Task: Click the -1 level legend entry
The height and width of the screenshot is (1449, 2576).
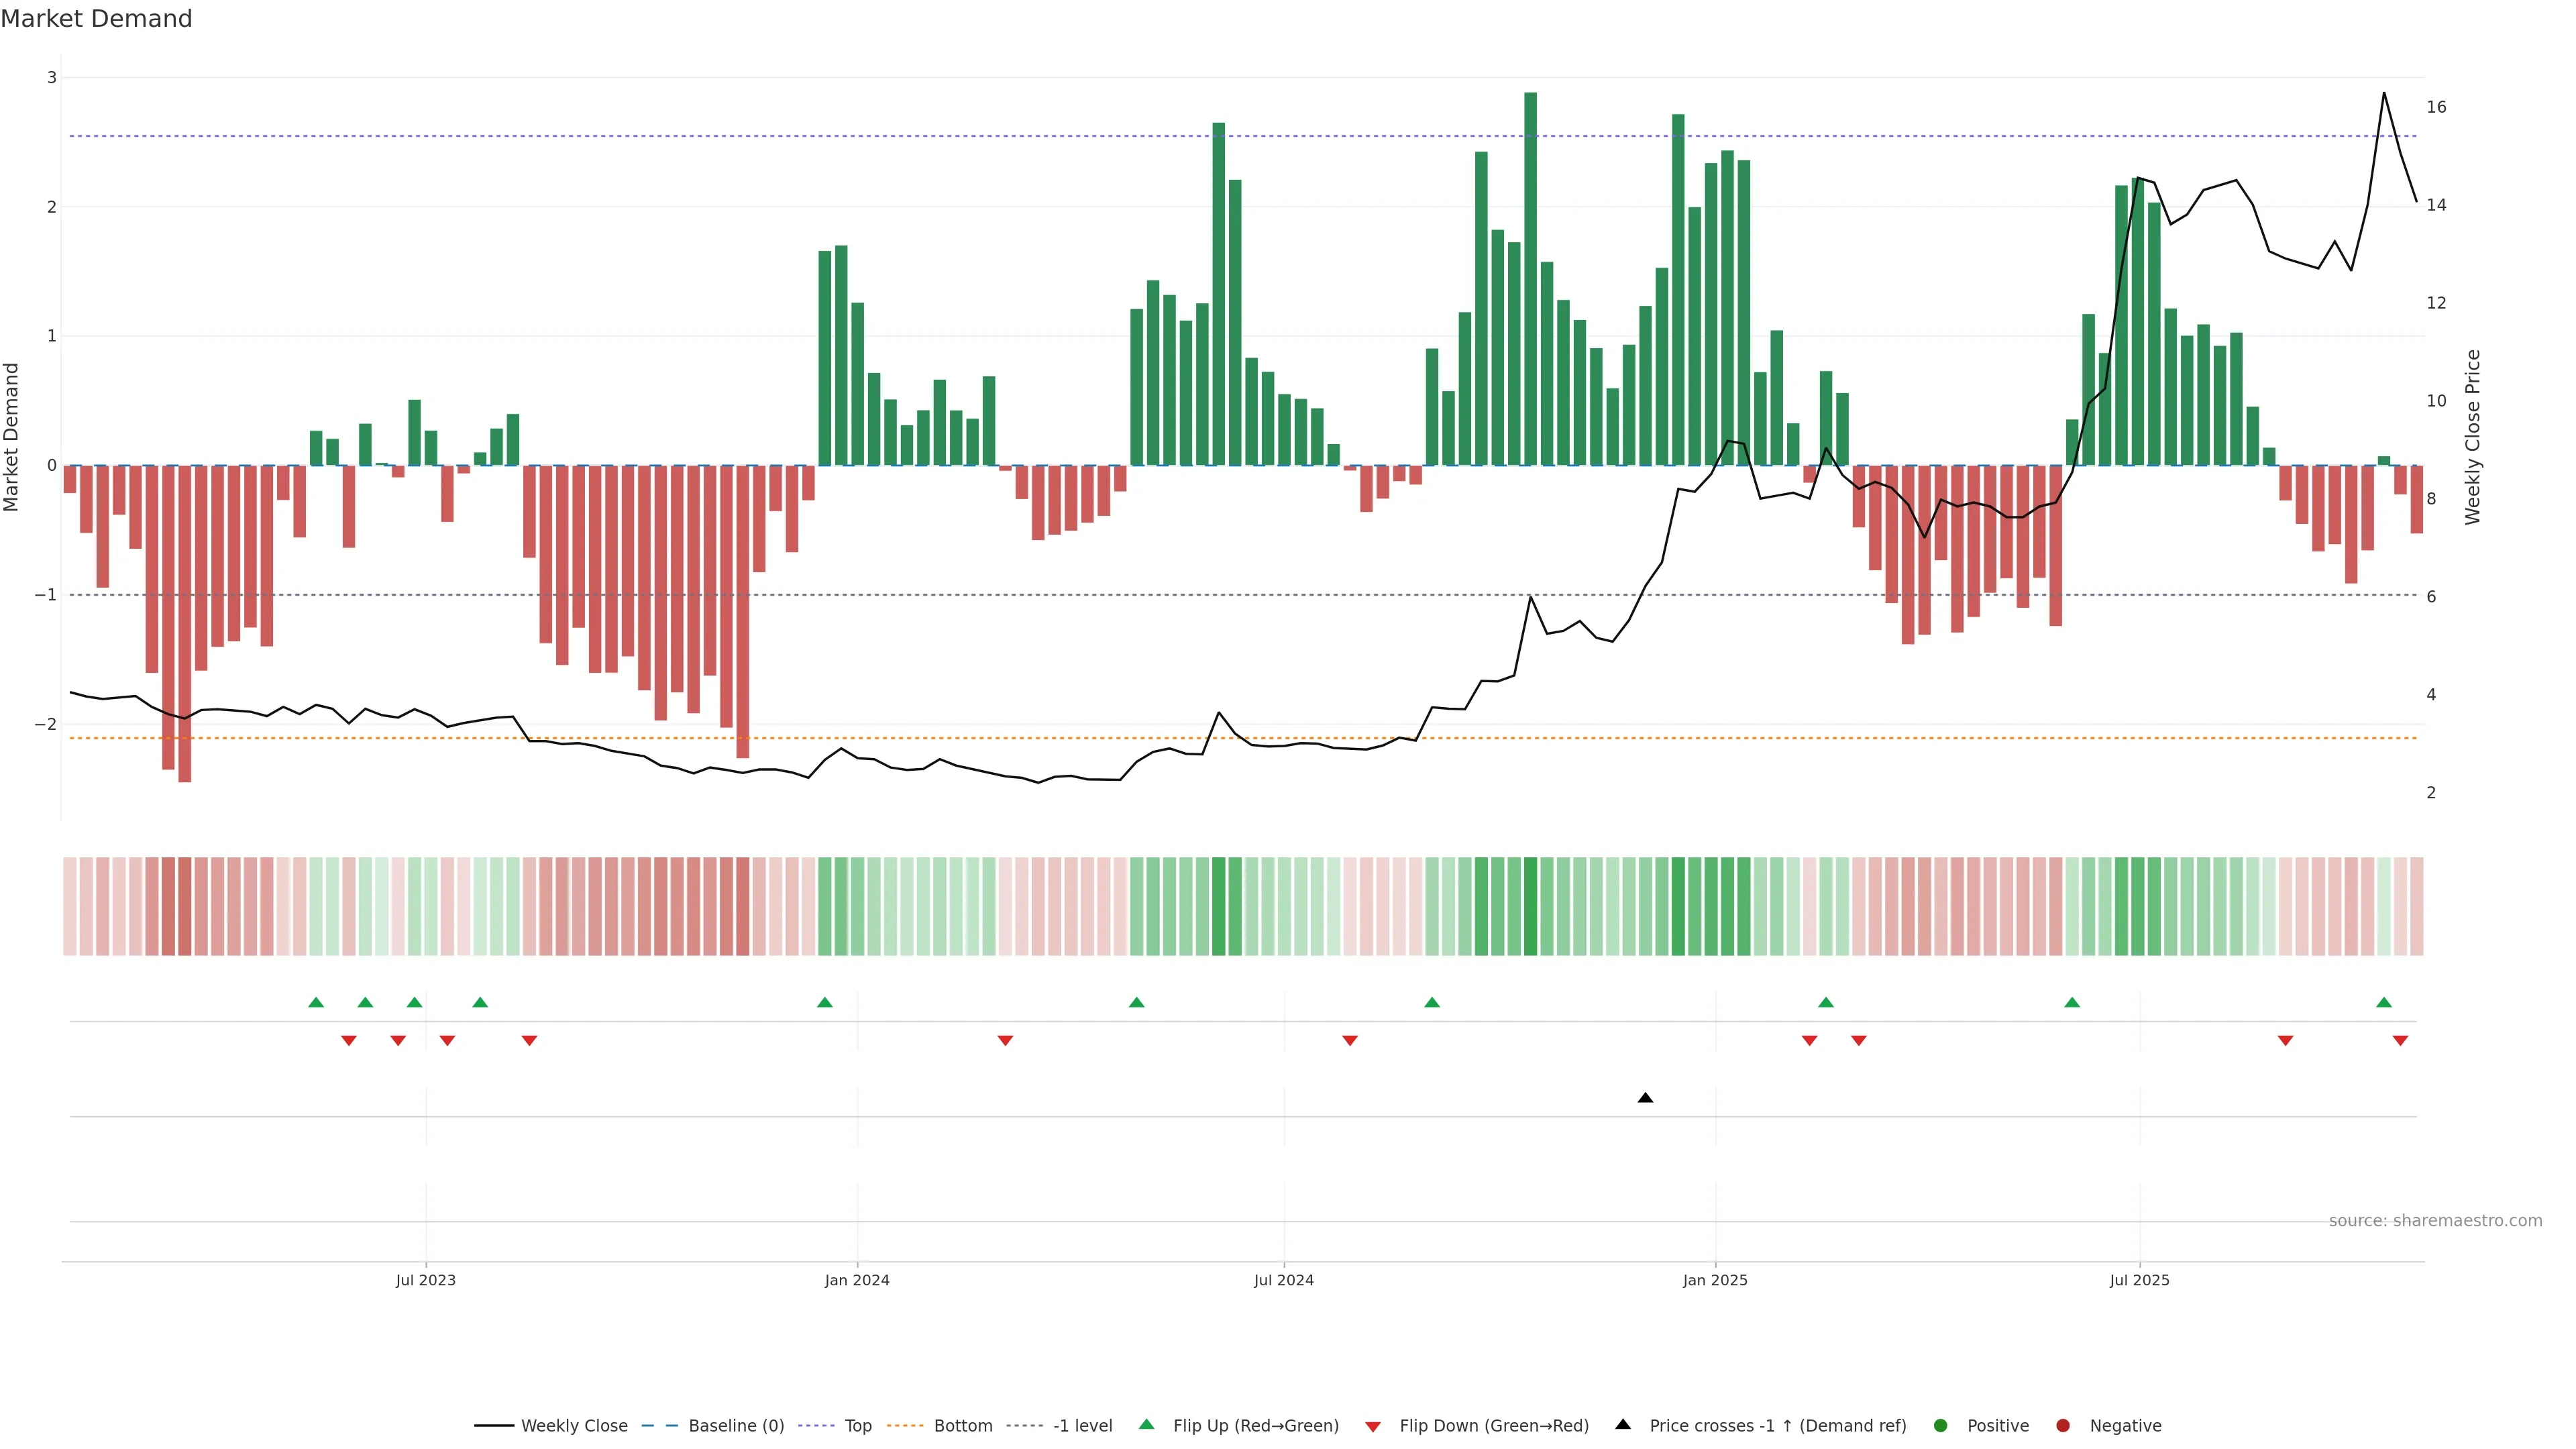Action: (1082, 1425)
